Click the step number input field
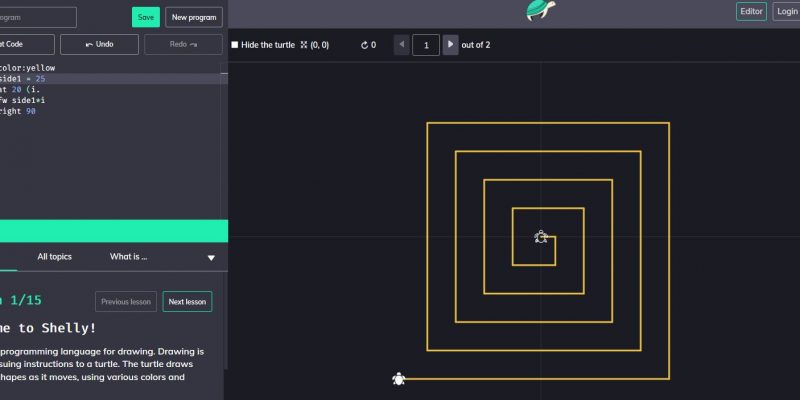The width and height of the screenshot is (800, 400). point(426,45)
